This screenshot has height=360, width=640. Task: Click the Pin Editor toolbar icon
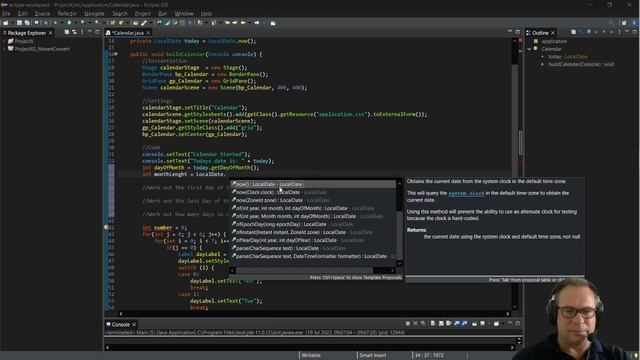[x=273, y=23]
